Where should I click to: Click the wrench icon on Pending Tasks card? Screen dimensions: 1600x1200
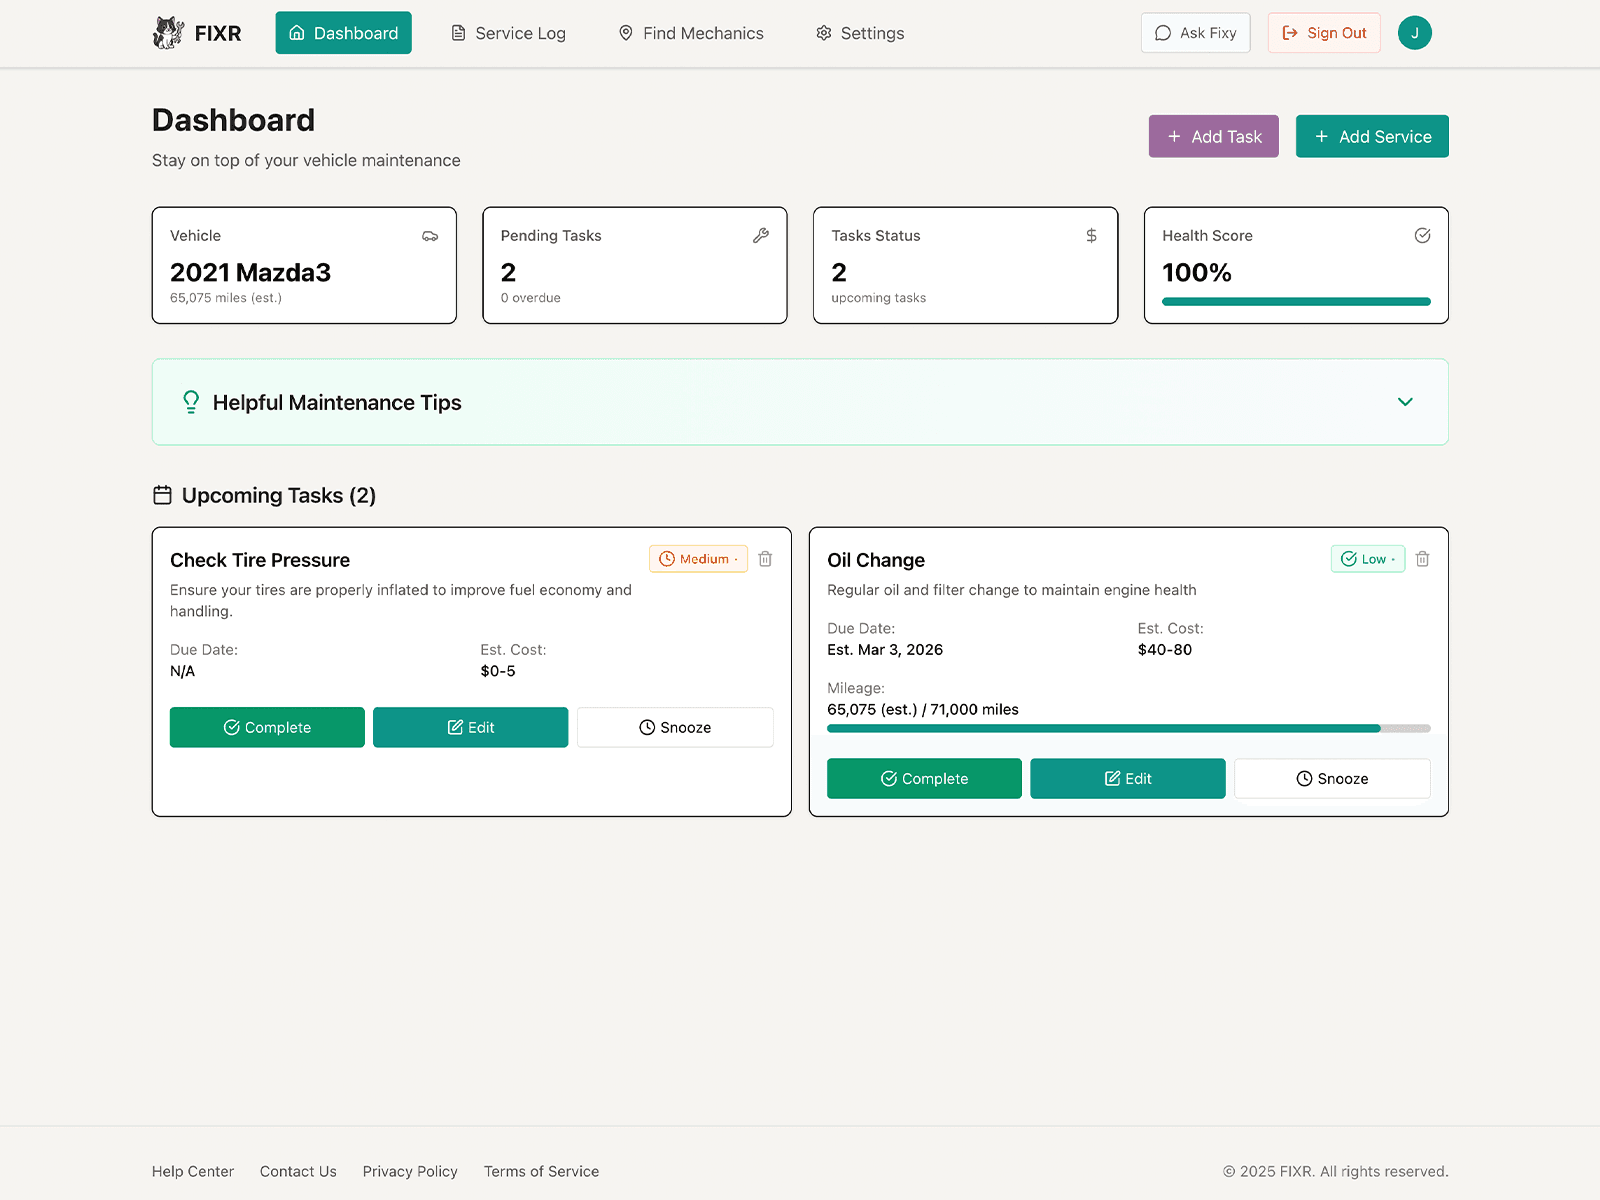coord(761,236)
